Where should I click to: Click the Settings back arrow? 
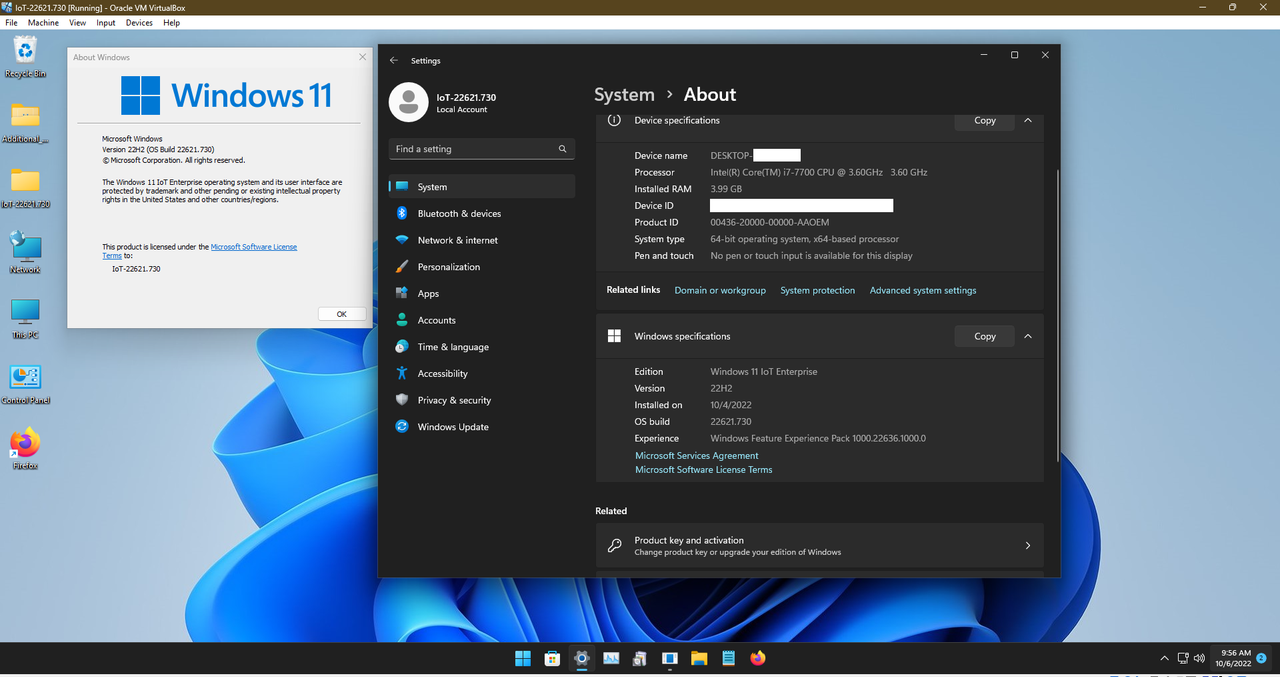pos(394,61)
